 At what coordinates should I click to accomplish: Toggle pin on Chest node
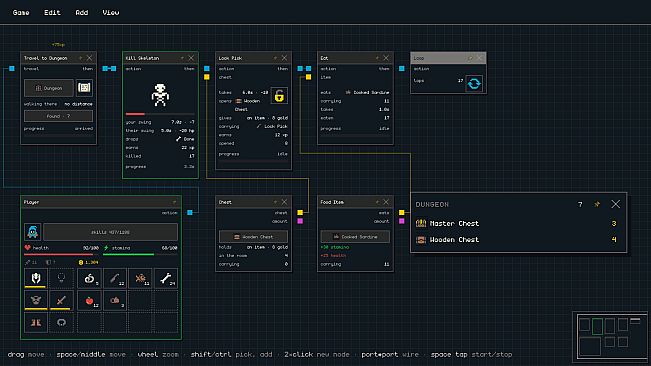click(x=275, y=202)
